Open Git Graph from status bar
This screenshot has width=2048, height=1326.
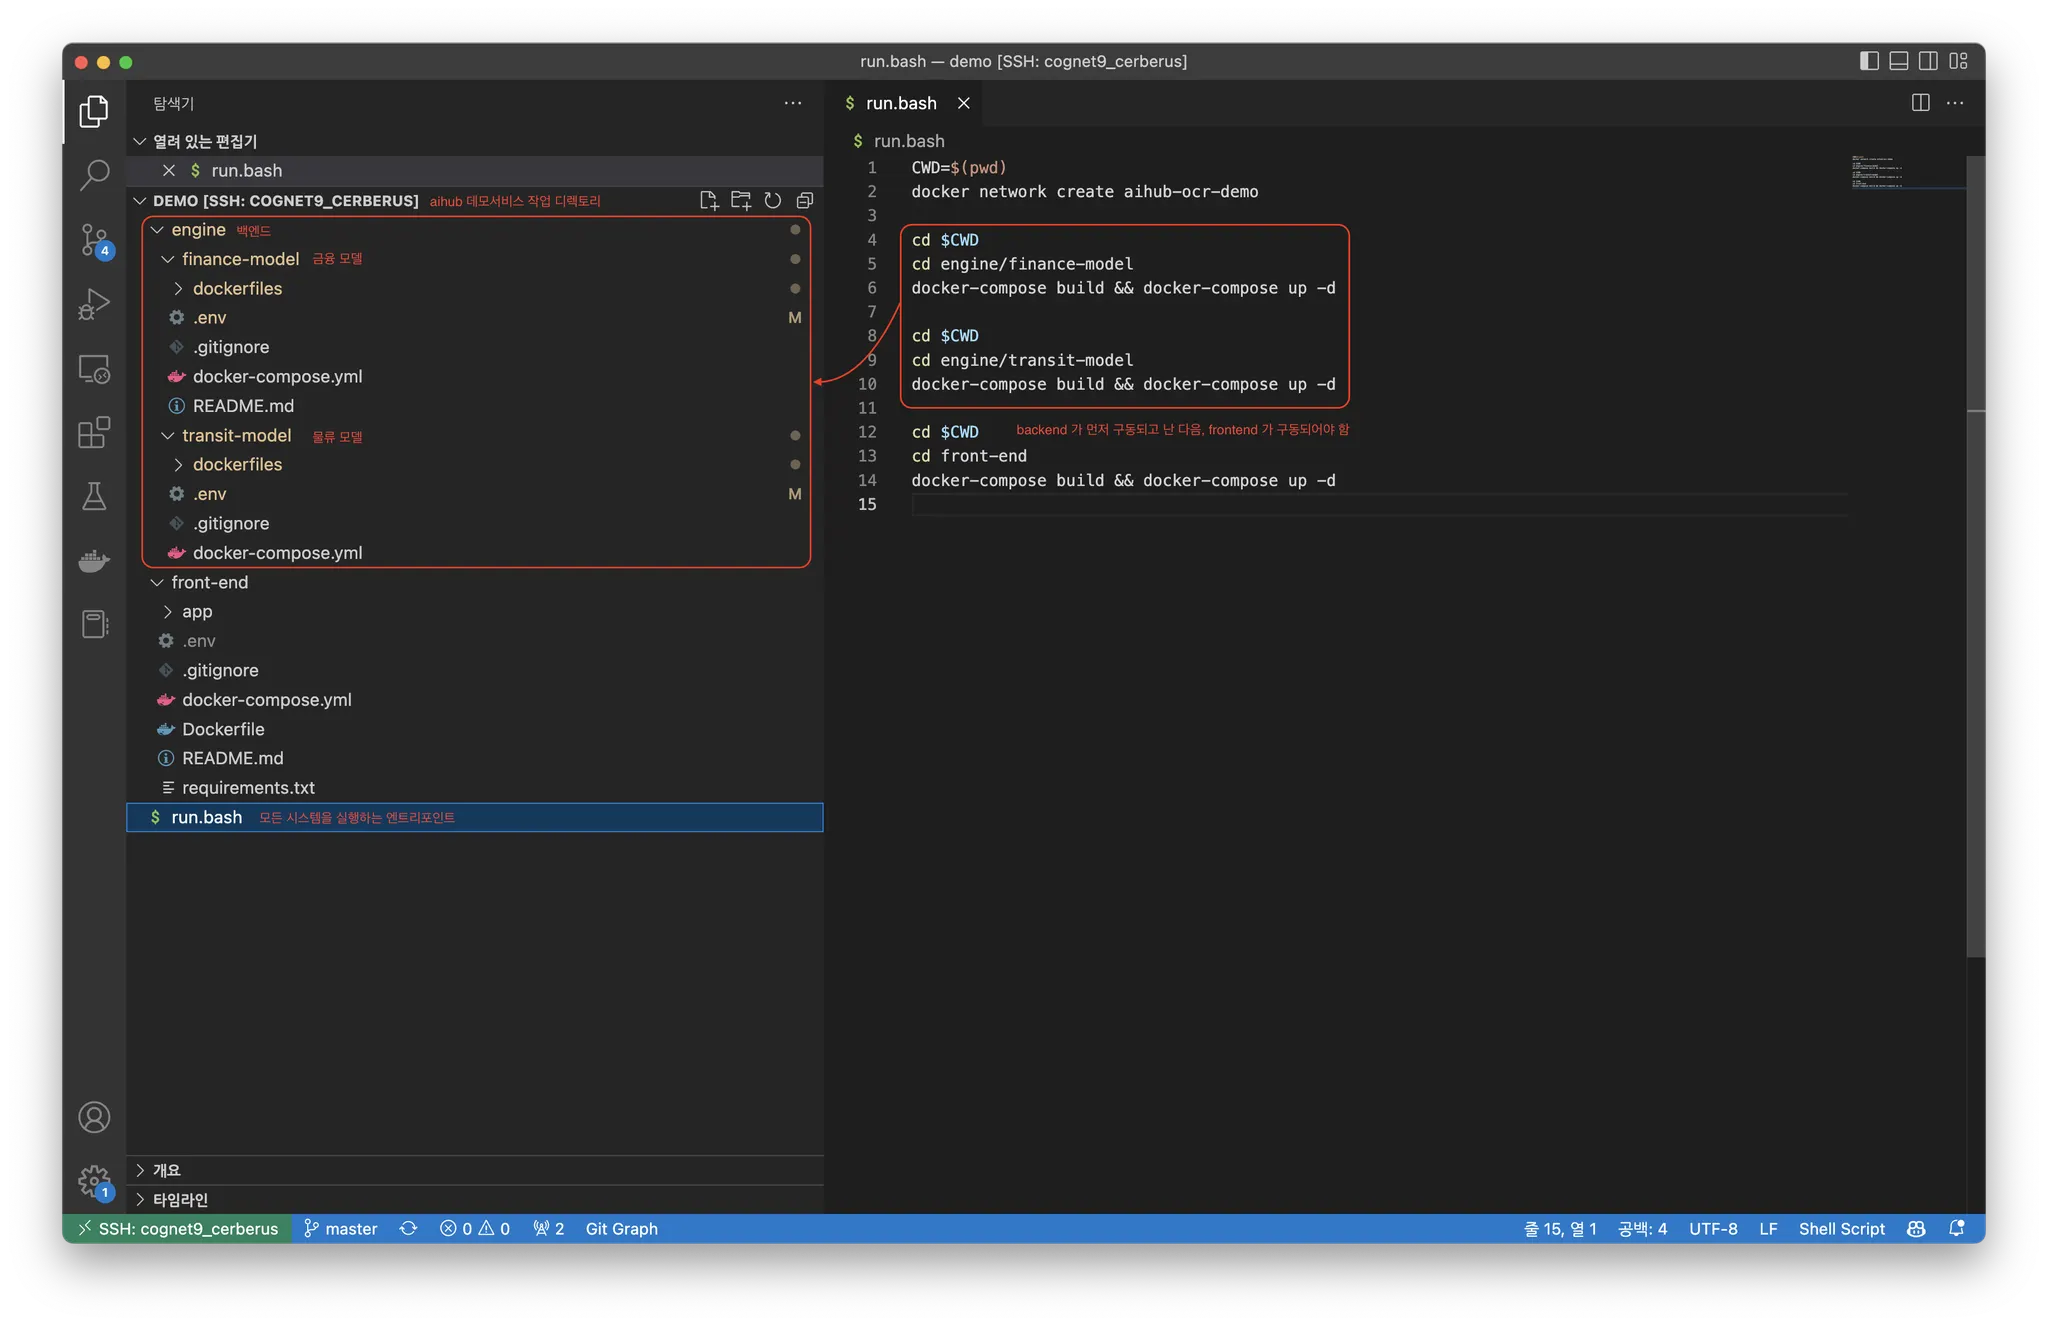(621, 1229)
